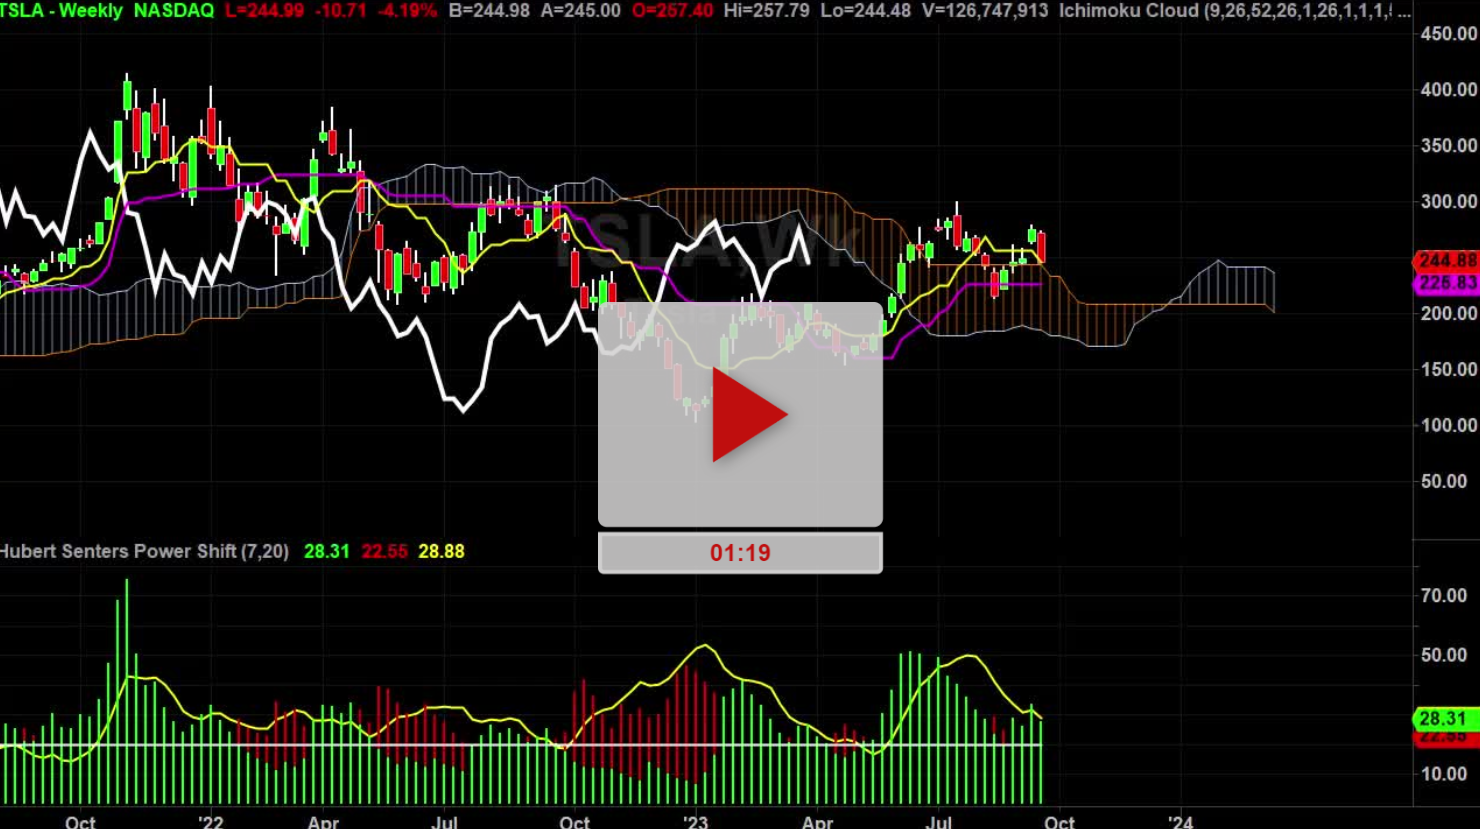Click the '23 time axis label
This screenshot has width=1480, height=829.
click(695, 821)
